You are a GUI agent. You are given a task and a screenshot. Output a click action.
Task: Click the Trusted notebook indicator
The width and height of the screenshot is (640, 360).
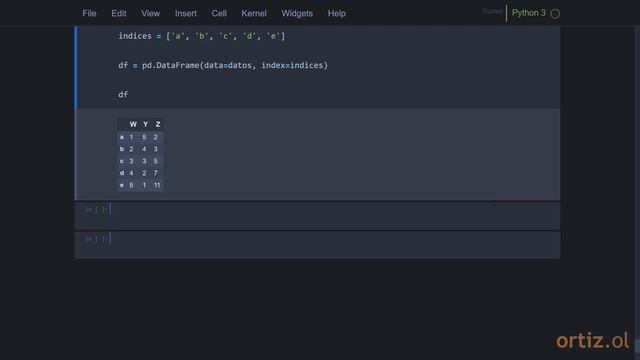pos(493,11)
